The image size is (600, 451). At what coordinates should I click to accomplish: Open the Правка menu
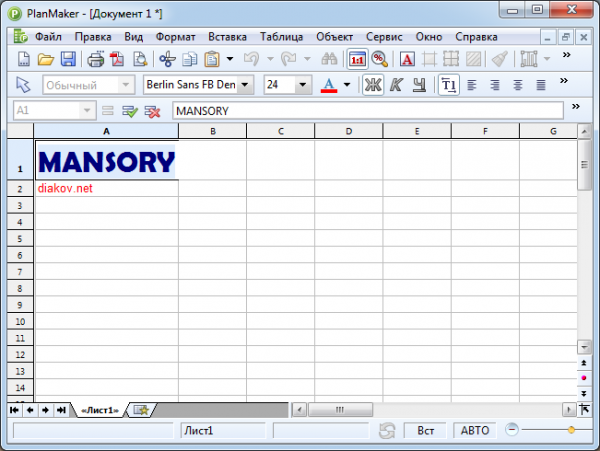click(93, 37)
